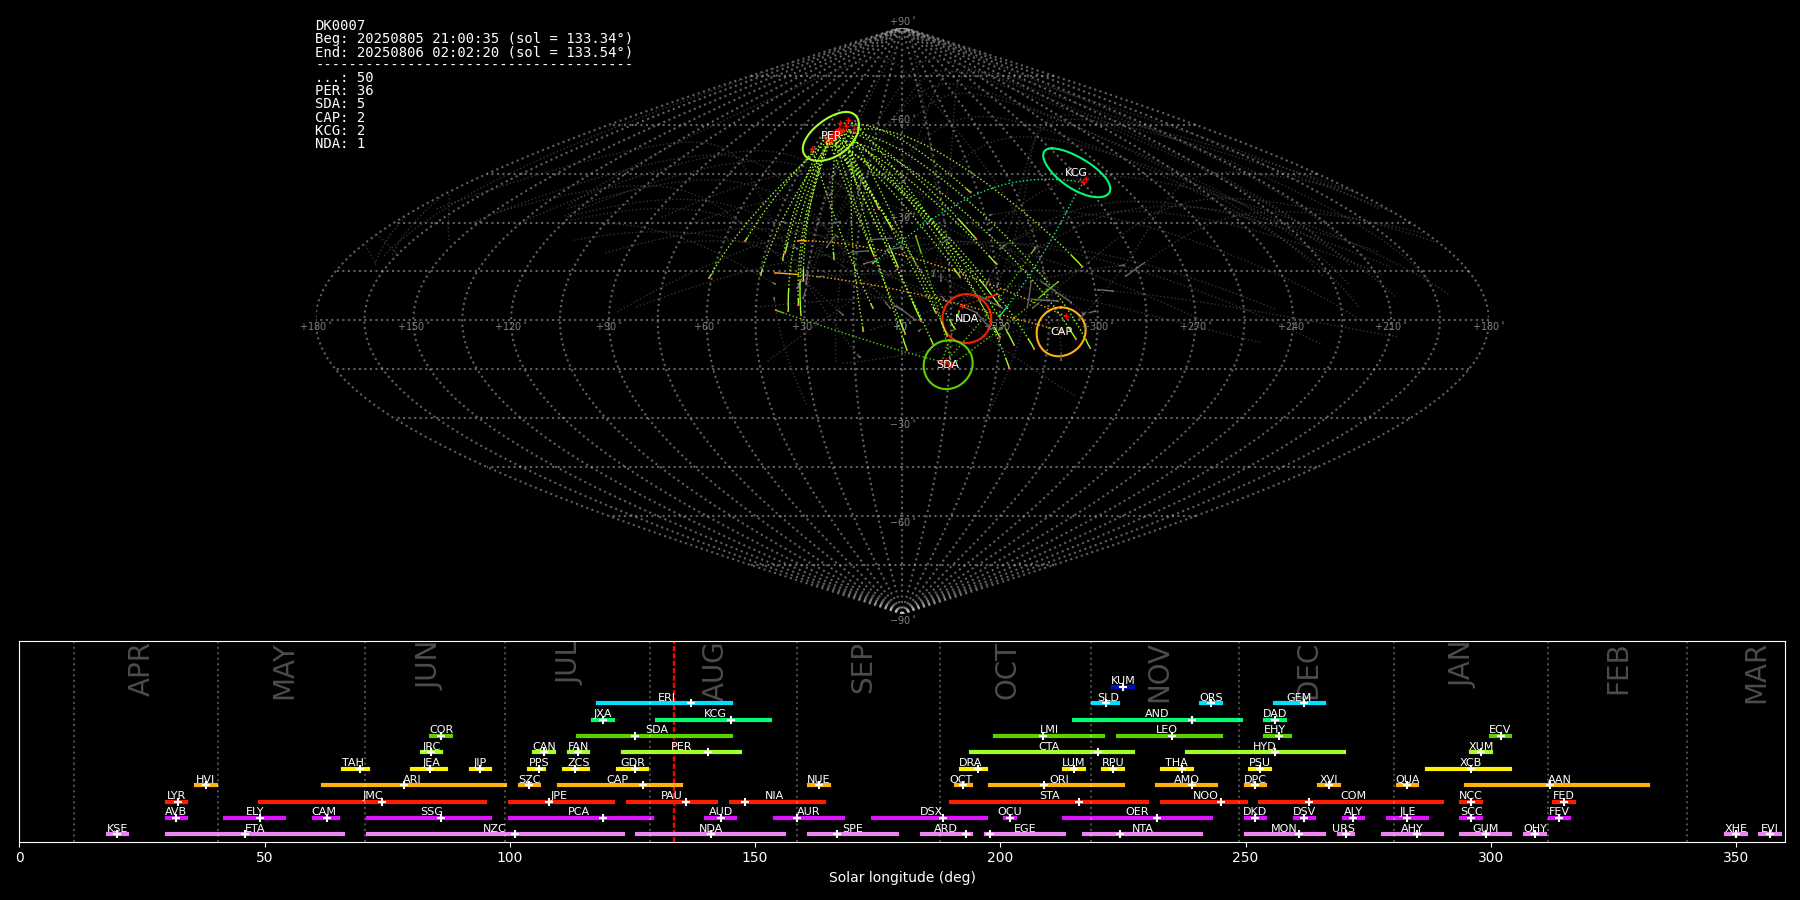Click the orange ORI shower bar
1800x900 pixels.
tap(1056, 785)
